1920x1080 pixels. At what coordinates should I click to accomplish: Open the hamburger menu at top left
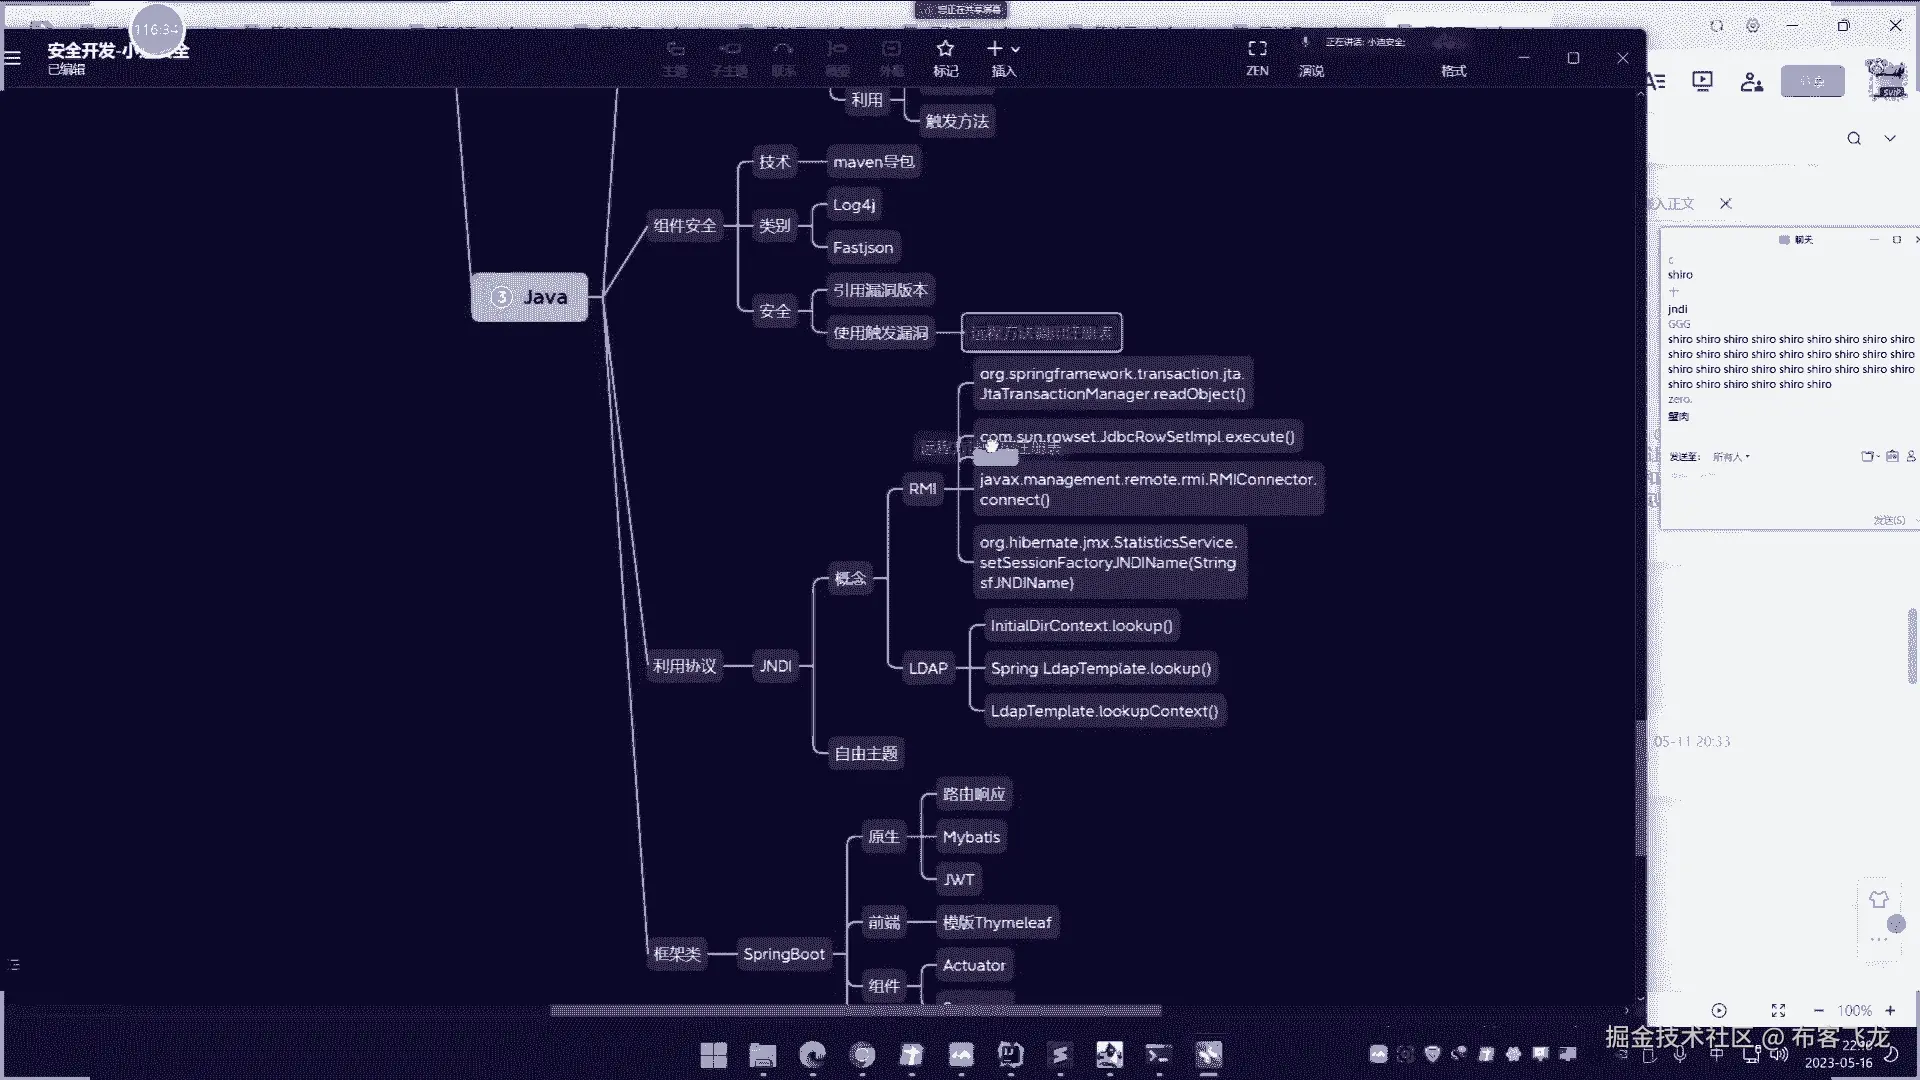13,57
